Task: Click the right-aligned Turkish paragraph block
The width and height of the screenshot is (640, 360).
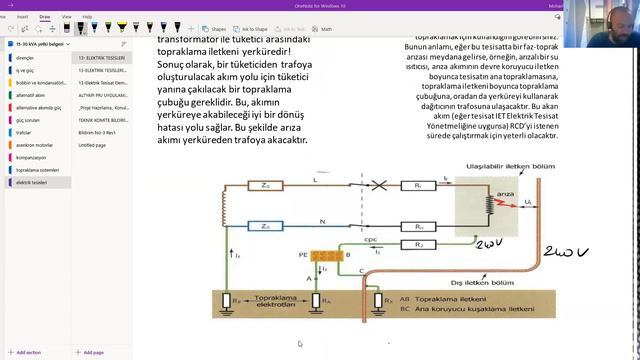Action: 482,87
